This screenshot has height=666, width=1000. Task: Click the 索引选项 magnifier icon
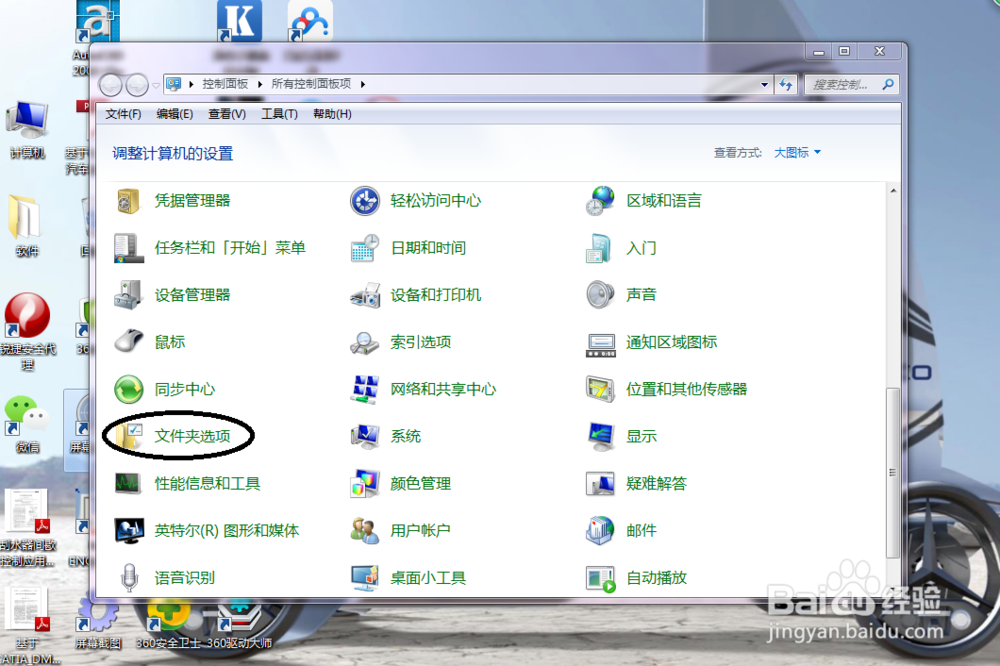pos(365,343)
